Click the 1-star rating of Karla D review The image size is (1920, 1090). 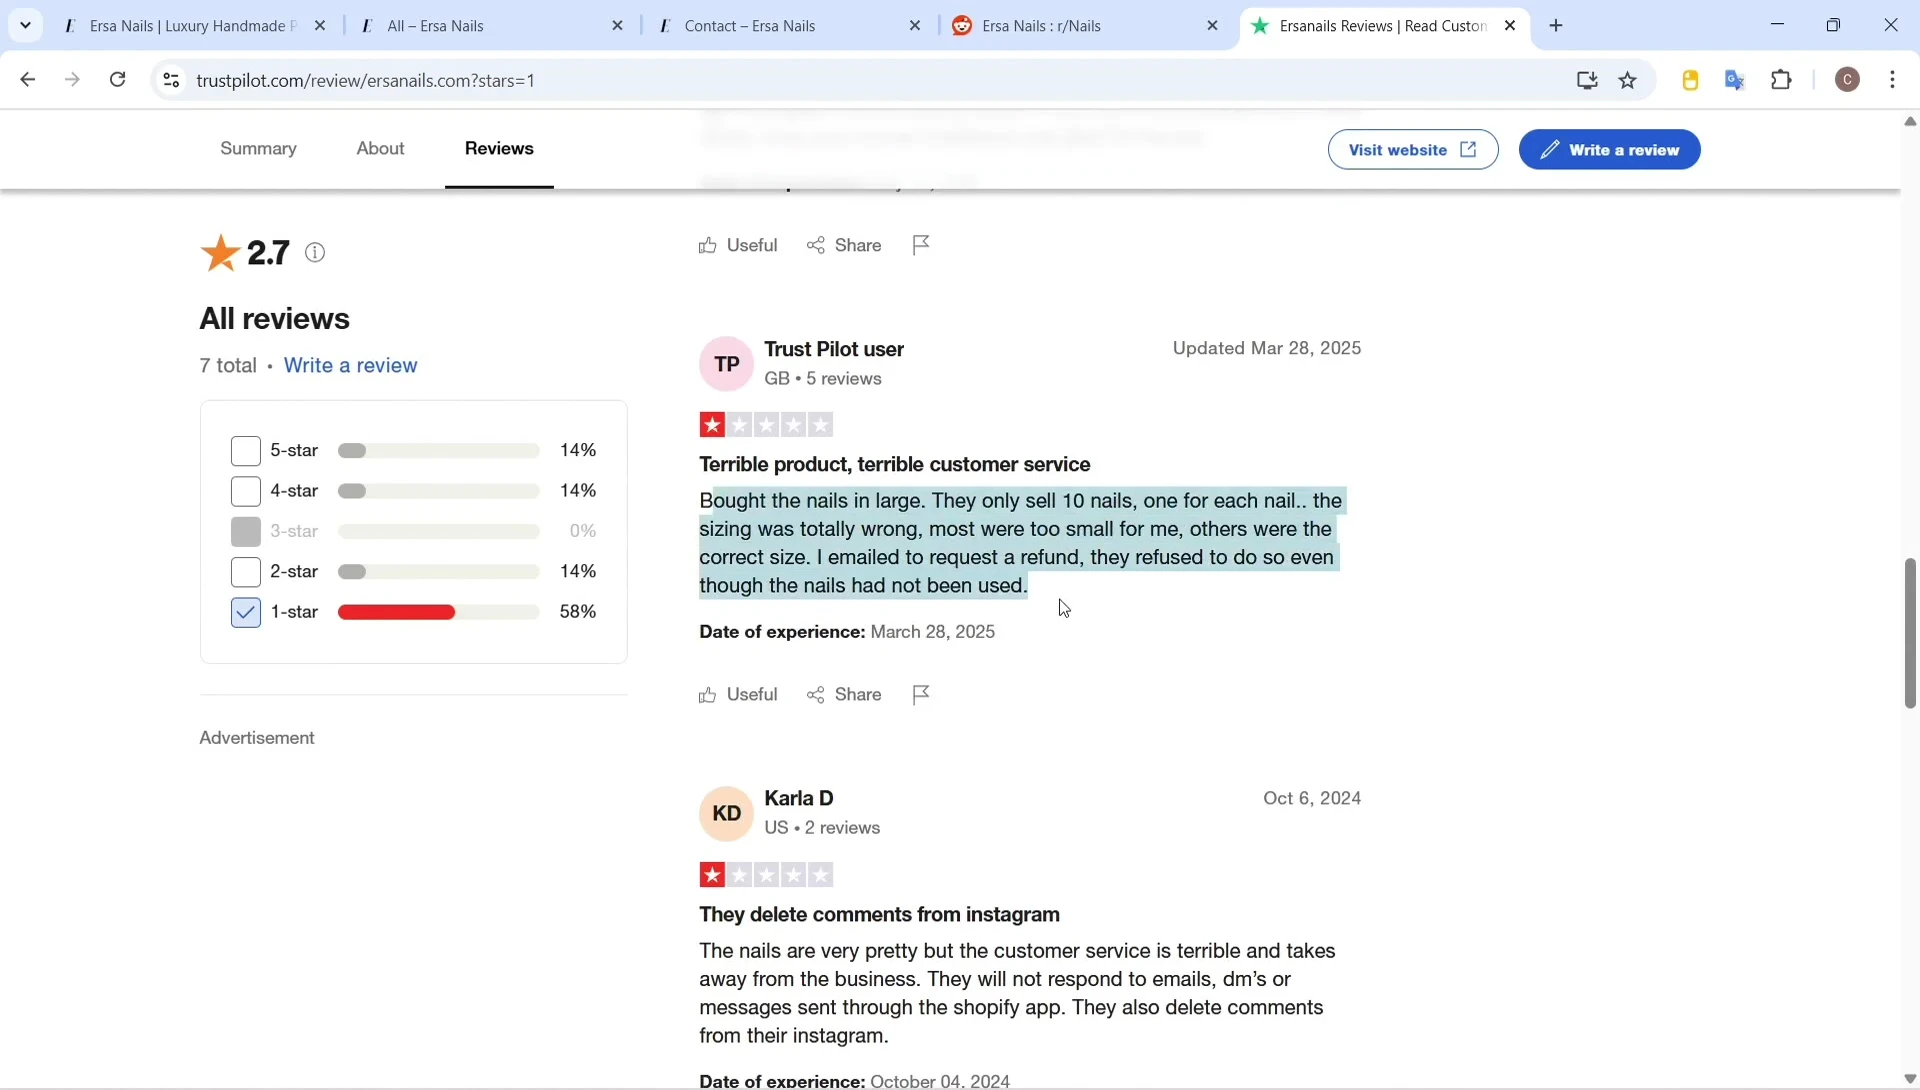coord(766,876)
